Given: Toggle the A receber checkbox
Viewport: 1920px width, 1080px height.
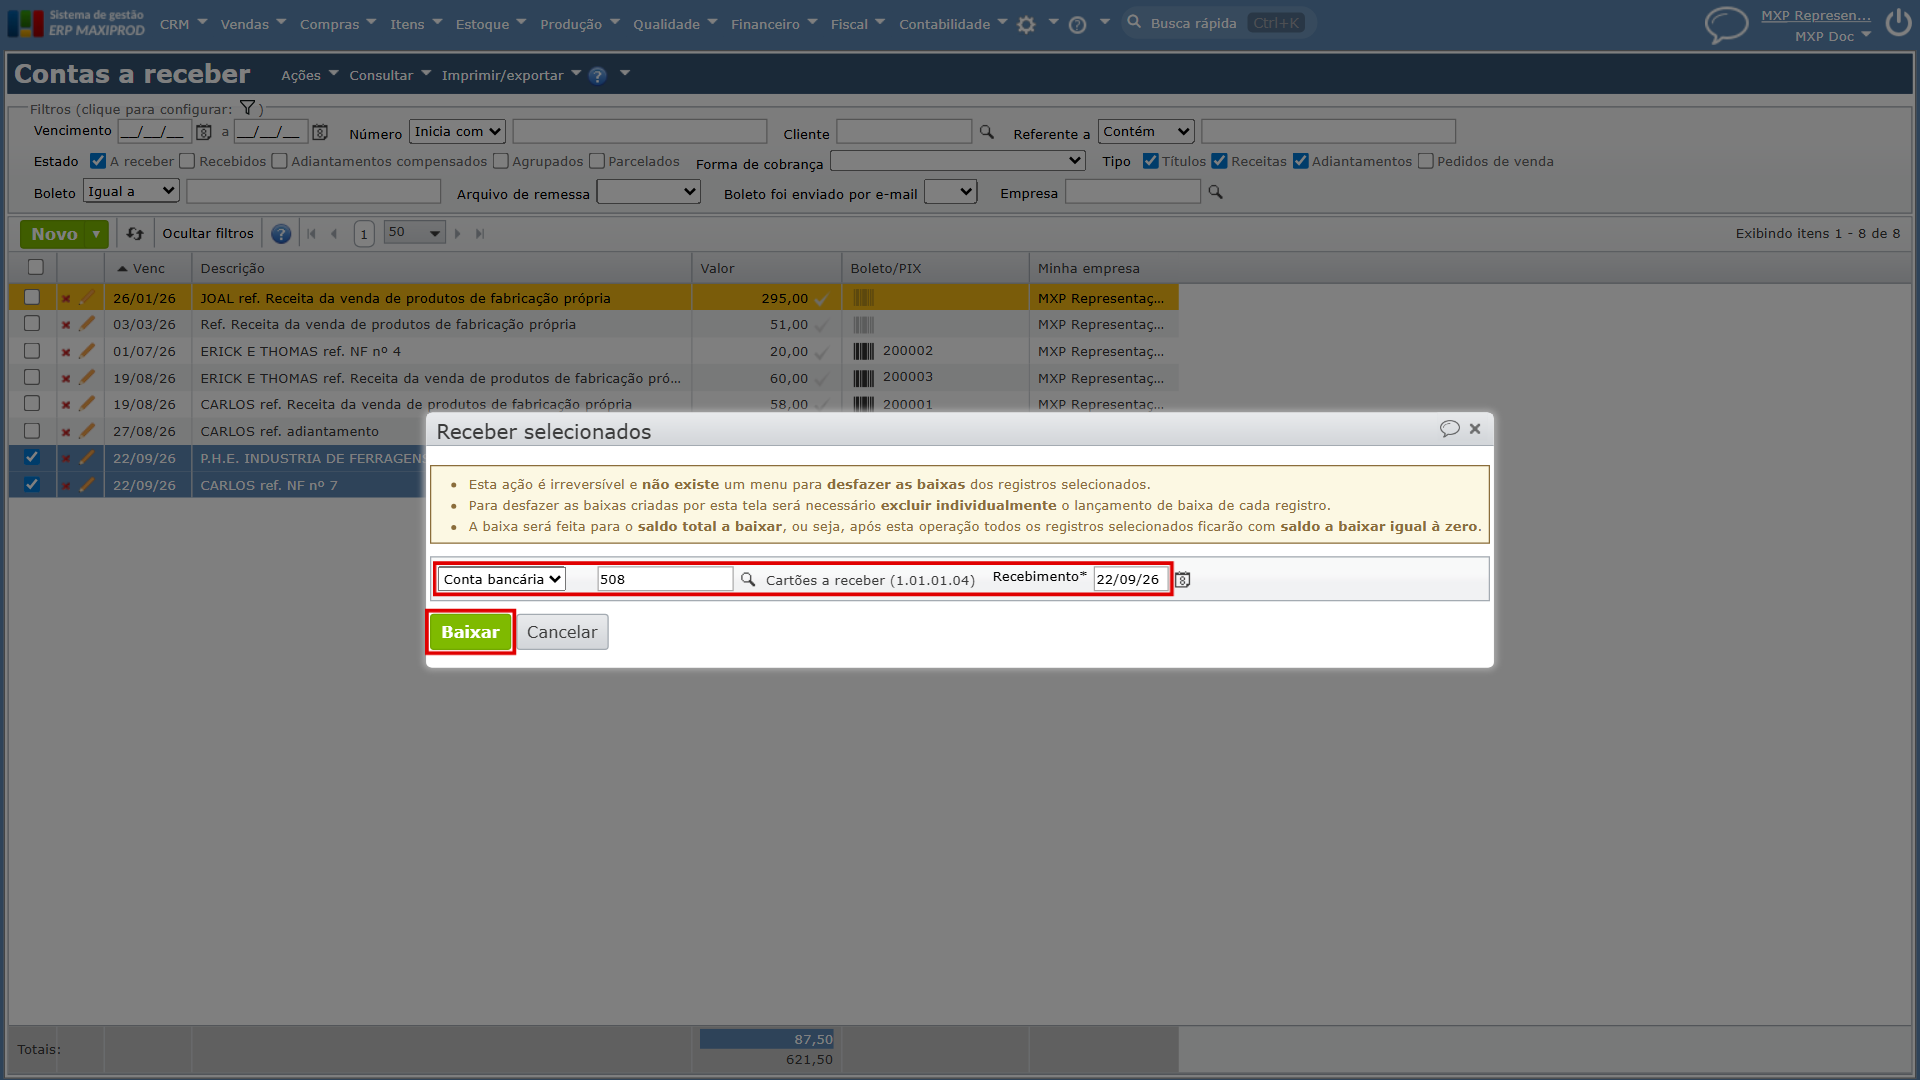Looking at the screenshot, I should 98,161.
